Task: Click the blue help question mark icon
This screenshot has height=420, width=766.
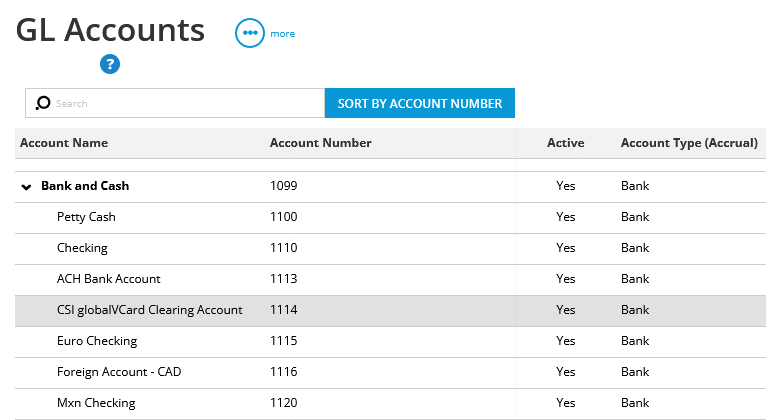Action: (x=110, y=64)
